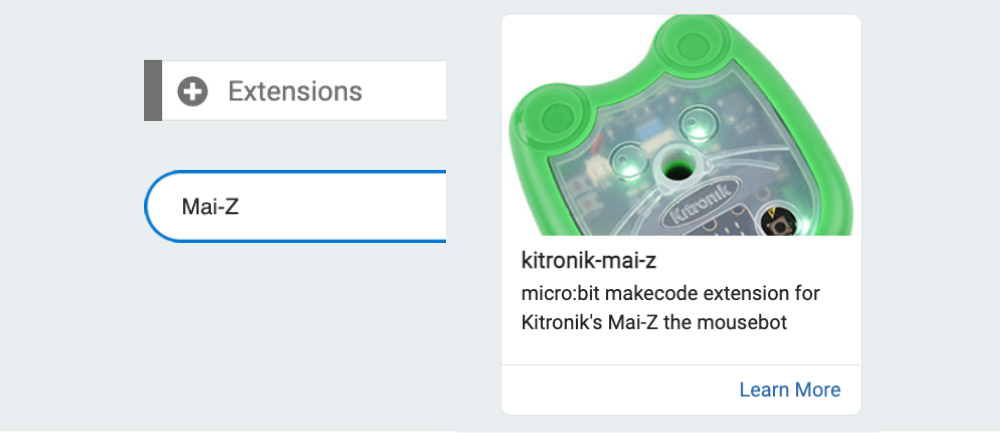Open the Learn More link
This screenshot has height=433, width=1000.
789,389
